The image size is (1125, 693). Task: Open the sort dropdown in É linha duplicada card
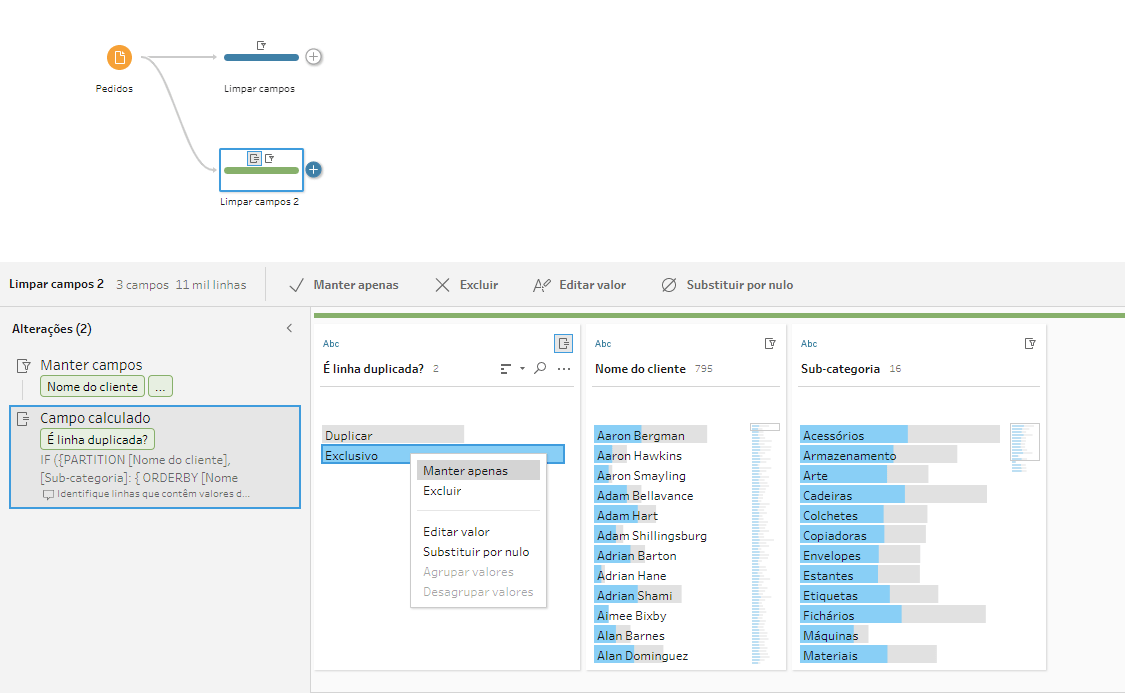pos(512,369)
